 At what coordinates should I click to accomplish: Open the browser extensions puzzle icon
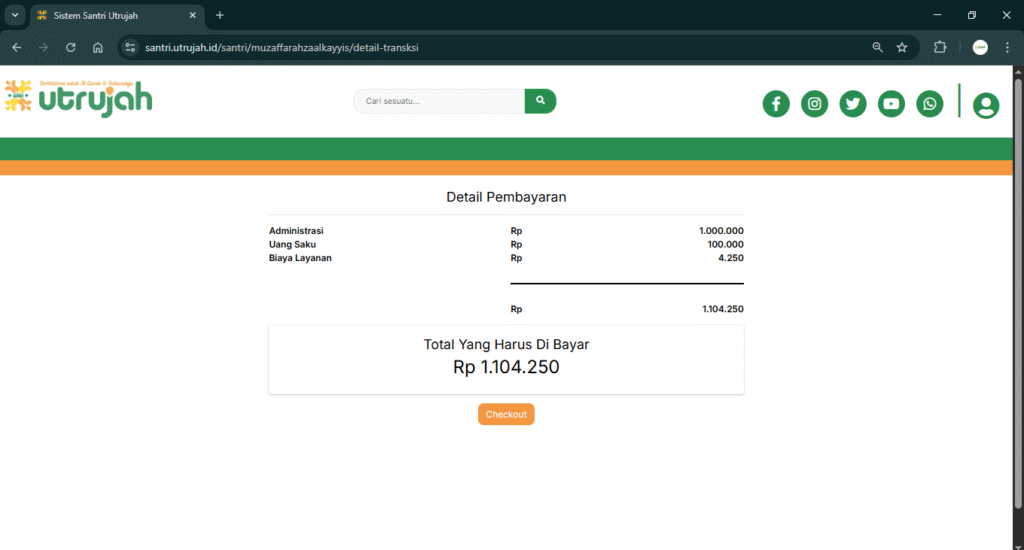pos(940,47)
